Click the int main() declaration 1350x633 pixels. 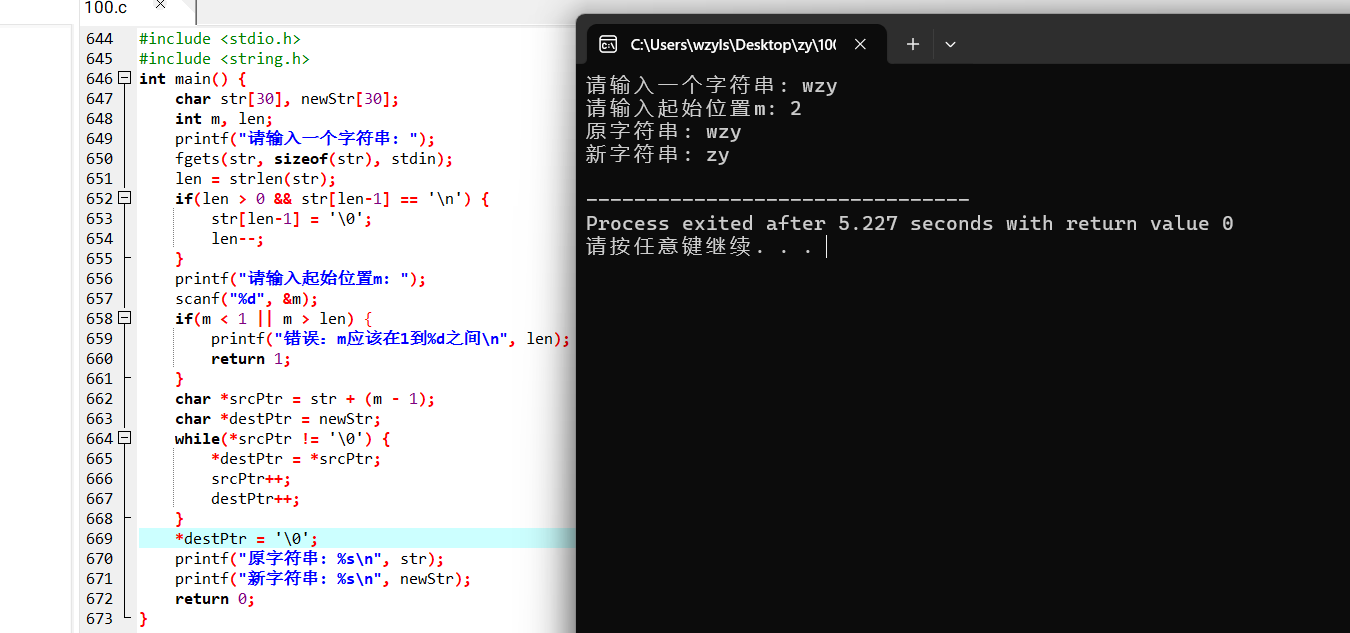193,78
